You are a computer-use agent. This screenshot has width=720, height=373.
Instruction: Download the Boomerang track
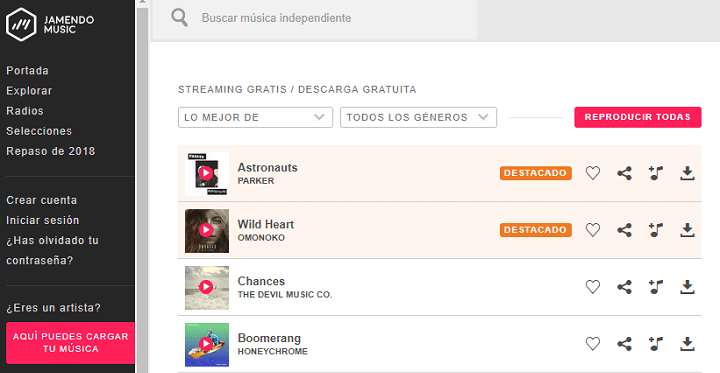click(687, 344)
